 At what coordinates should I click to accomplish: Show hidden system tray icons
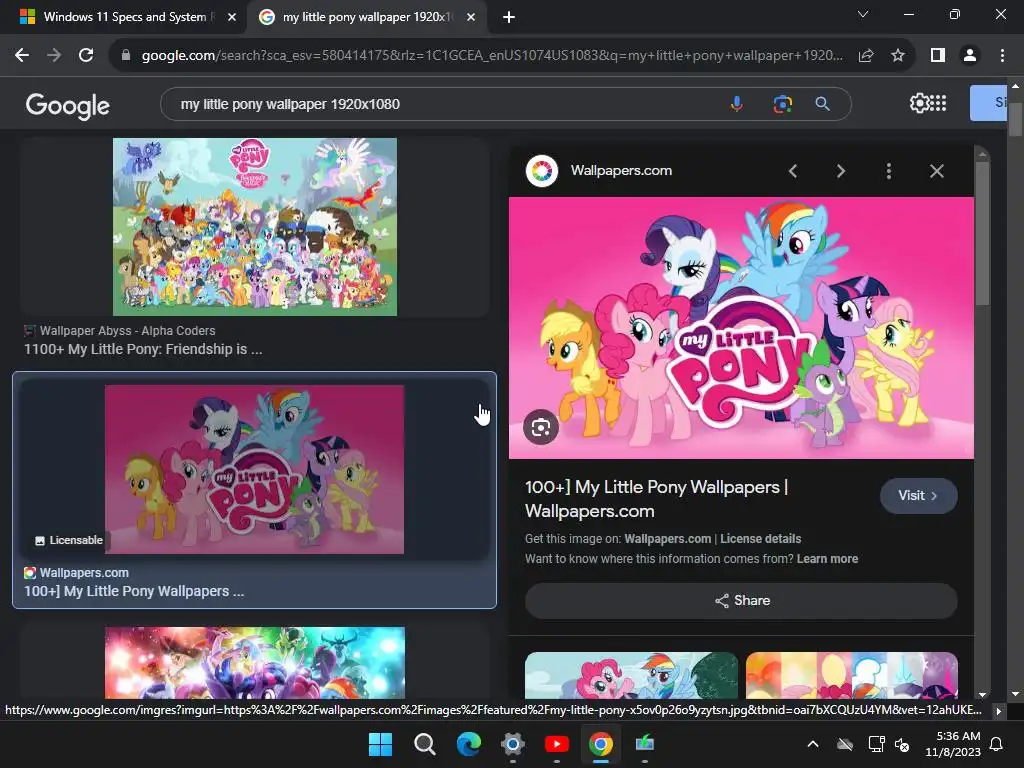812,744
